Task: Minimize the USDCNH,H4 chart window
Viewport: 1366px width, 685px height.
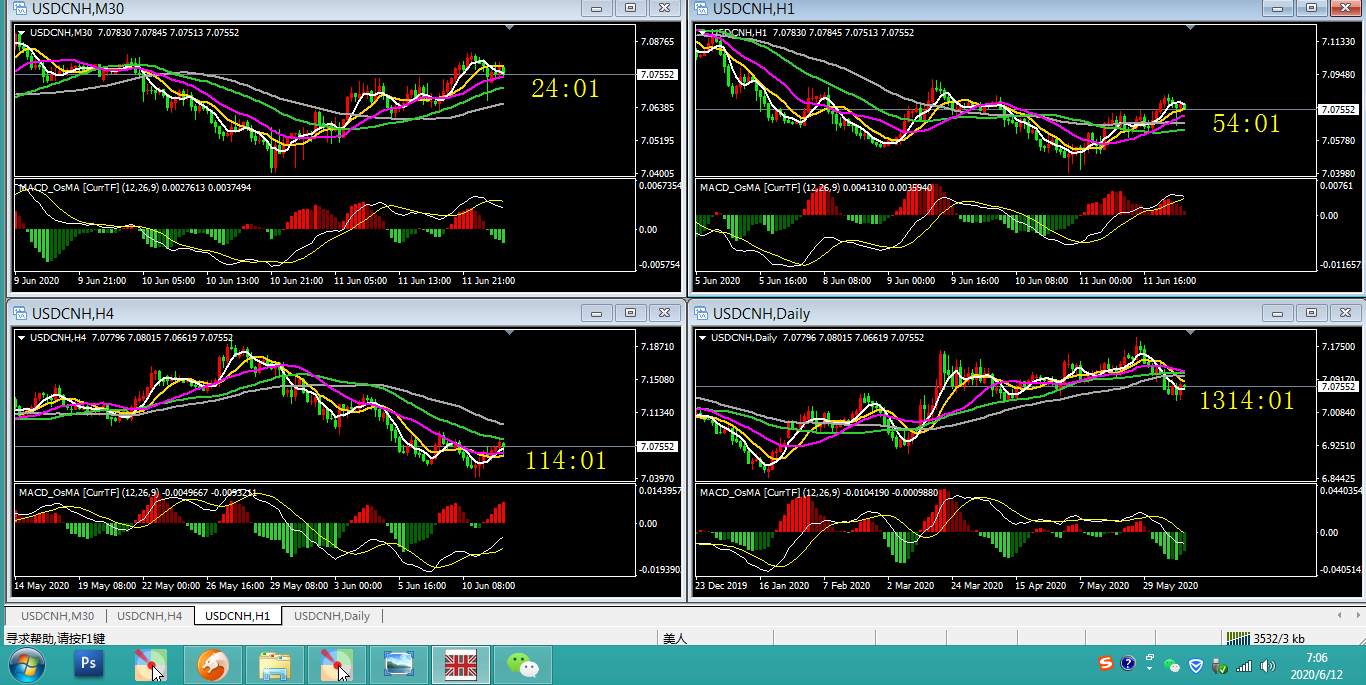Action: pyautogui.click(x=596, y=313)
